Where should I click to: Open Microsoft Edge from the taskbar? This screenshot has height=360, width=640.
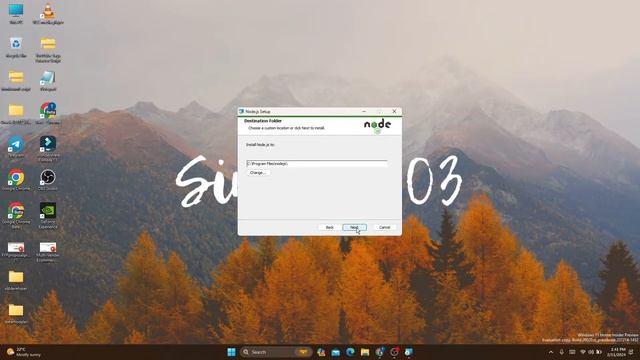coord(350,352)
